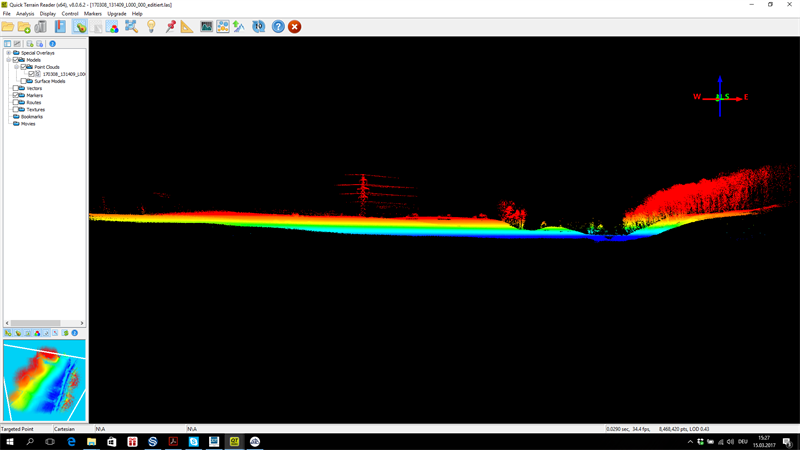Click right arrow of tree horizontal scrollbar

pyautogui.click(x=82, y=323)
